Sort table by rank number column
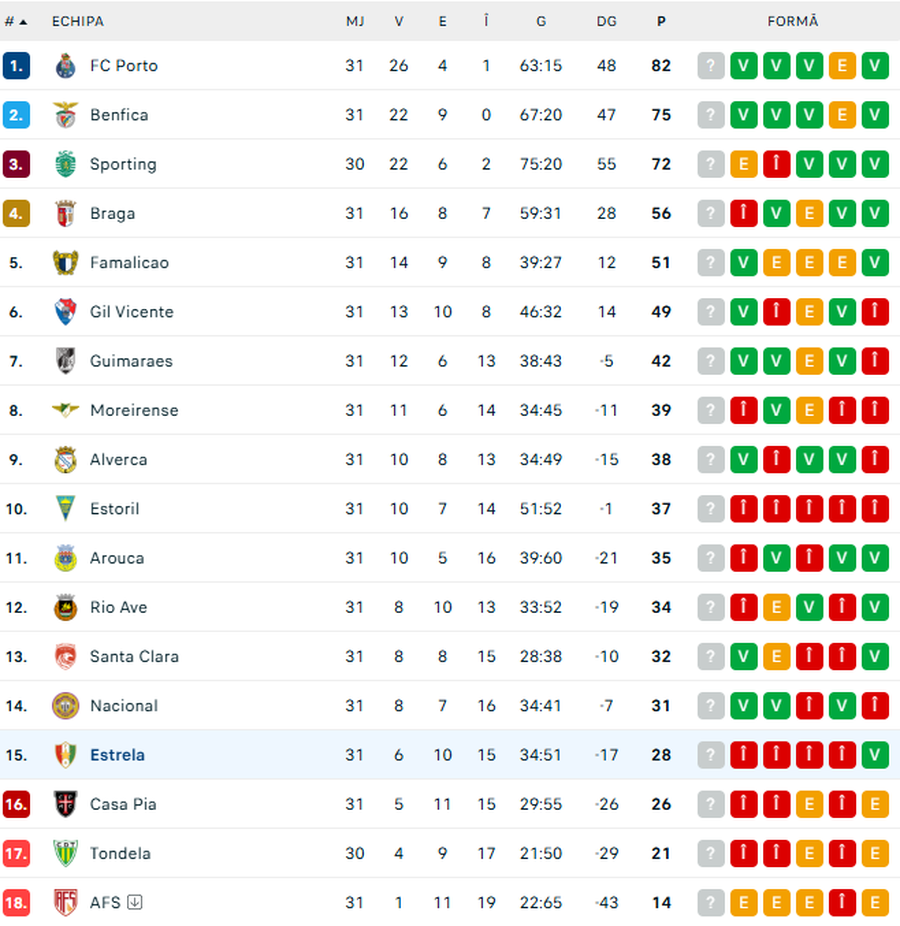The height and width of the screenshot is (926, 900). [15, 21]
